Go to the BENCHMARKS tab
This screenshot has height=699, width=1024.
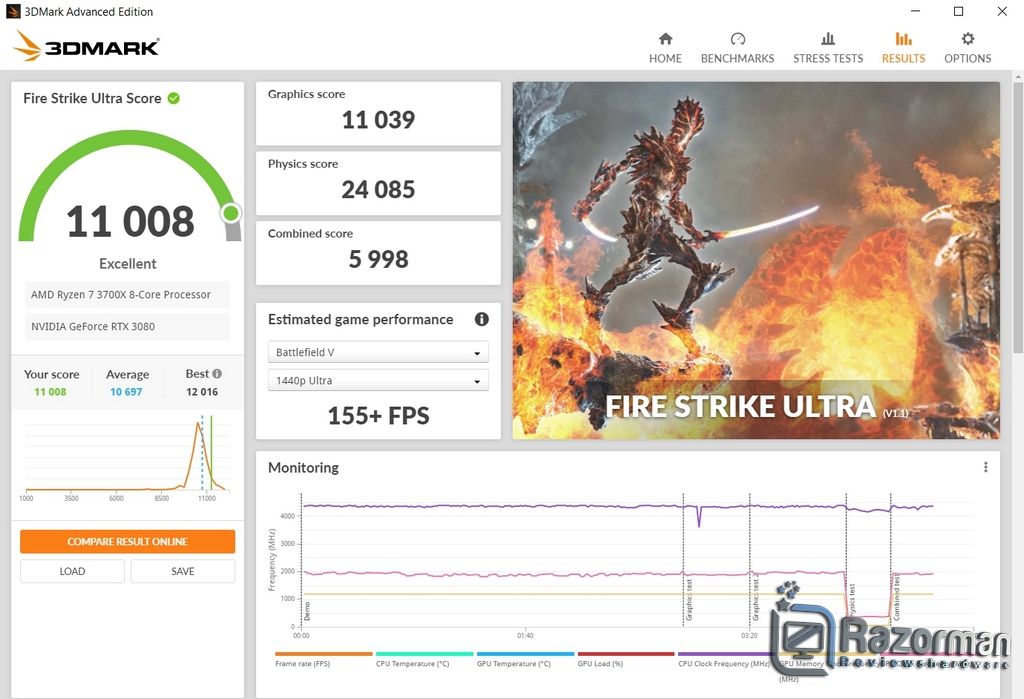[x=737, y=48]
